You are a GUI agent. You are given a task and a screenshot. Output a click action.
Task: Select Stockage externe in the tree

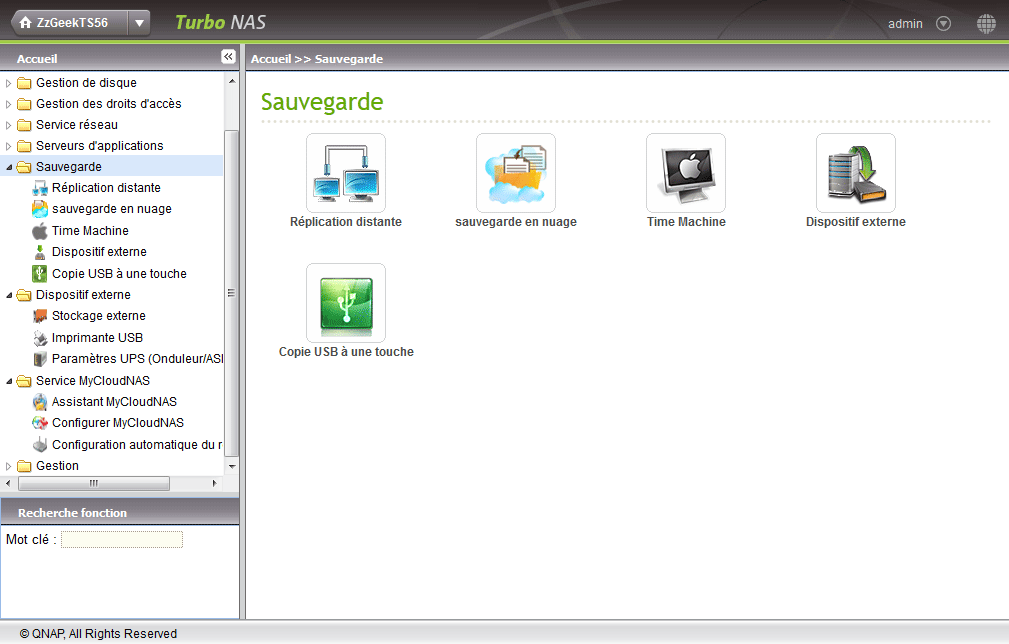click(98, 316)
